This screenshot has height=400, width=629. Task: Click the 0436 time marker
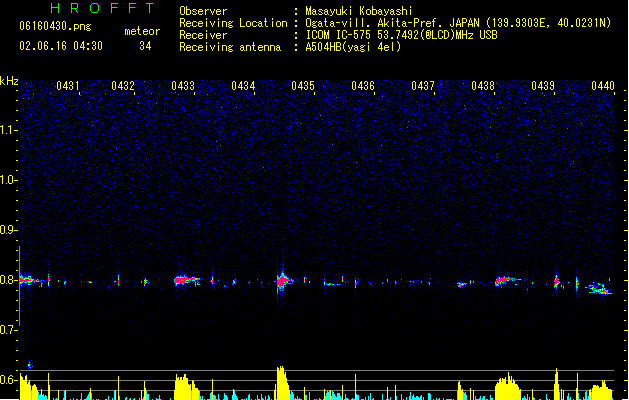[363, 85]
